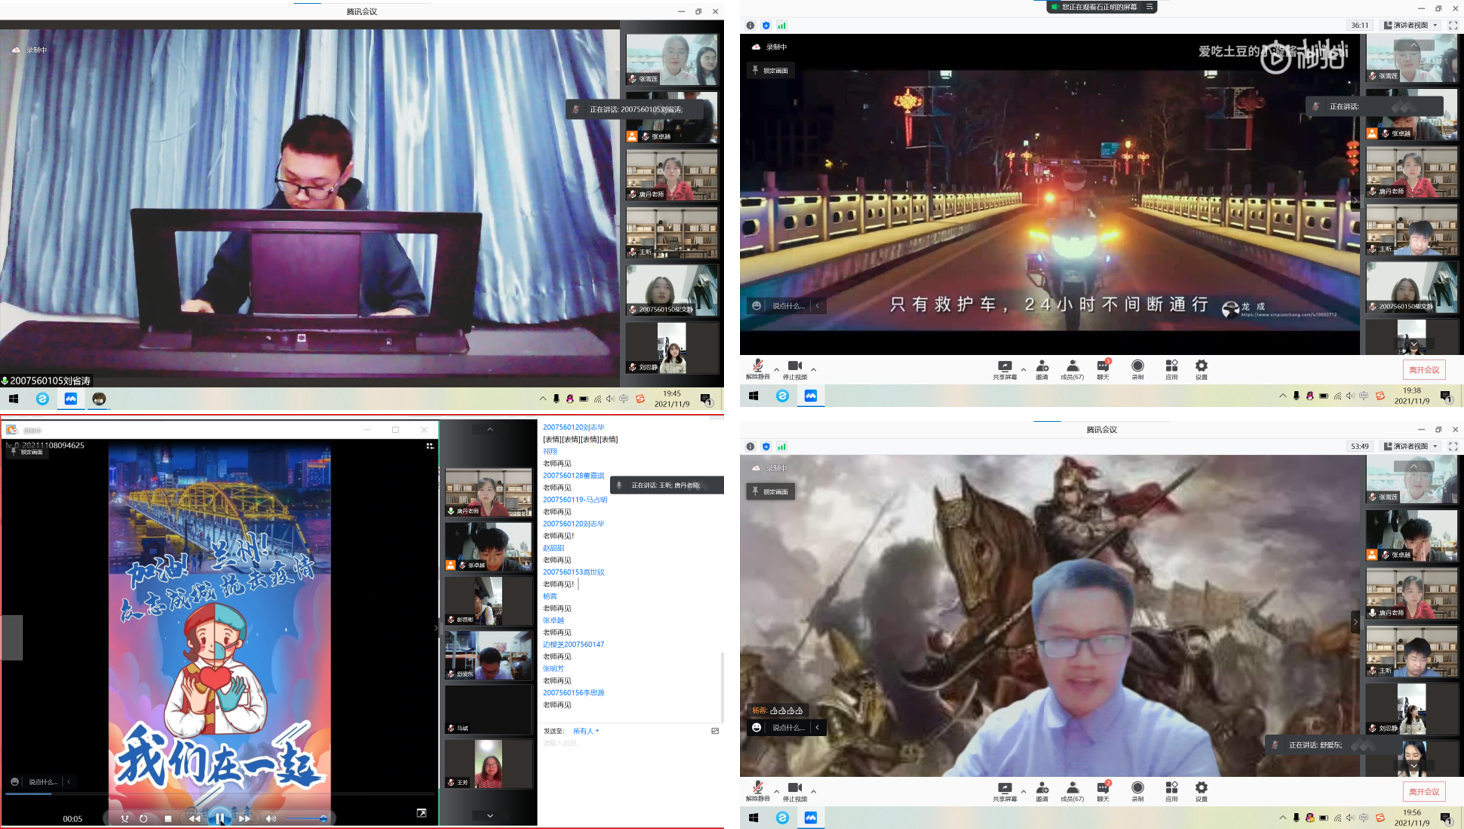Screen dimensions: 1464x829
Task: Open 成员(67) in the ambulance video meeting
Action: [1072, 369]
